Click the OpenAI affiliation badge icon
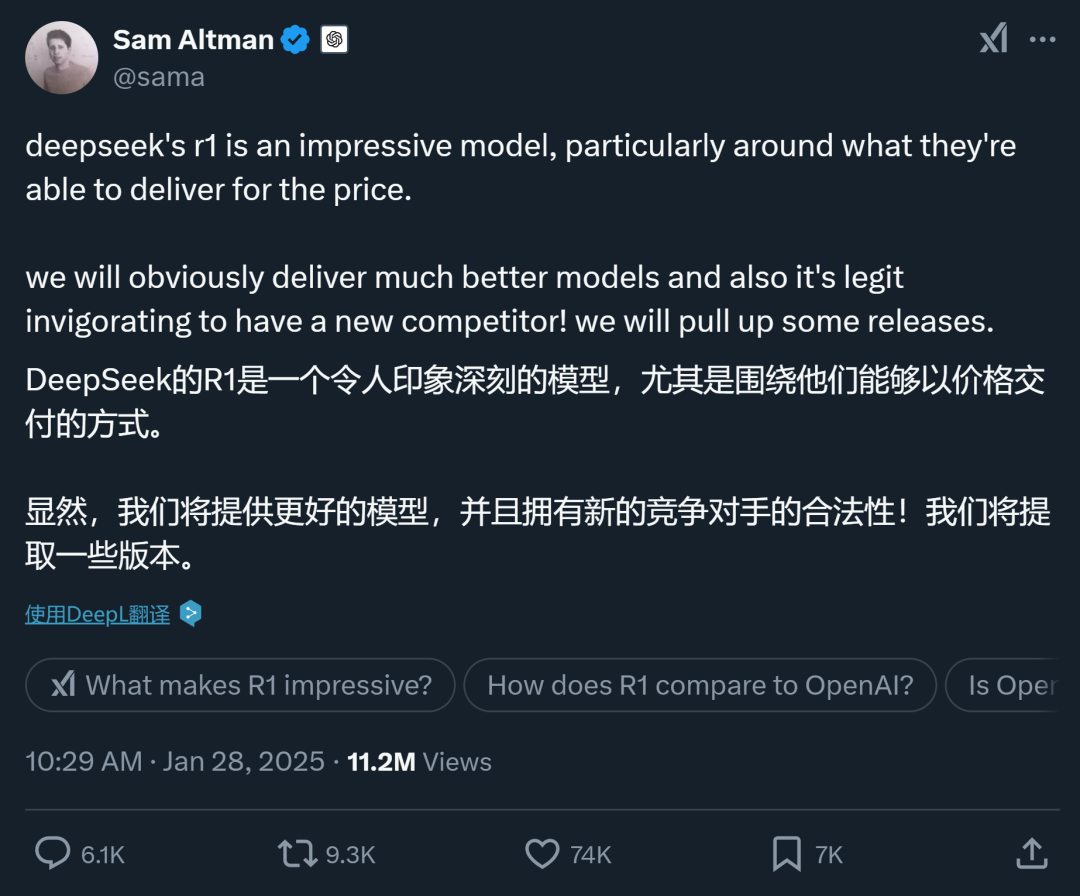 coord(334,40)
